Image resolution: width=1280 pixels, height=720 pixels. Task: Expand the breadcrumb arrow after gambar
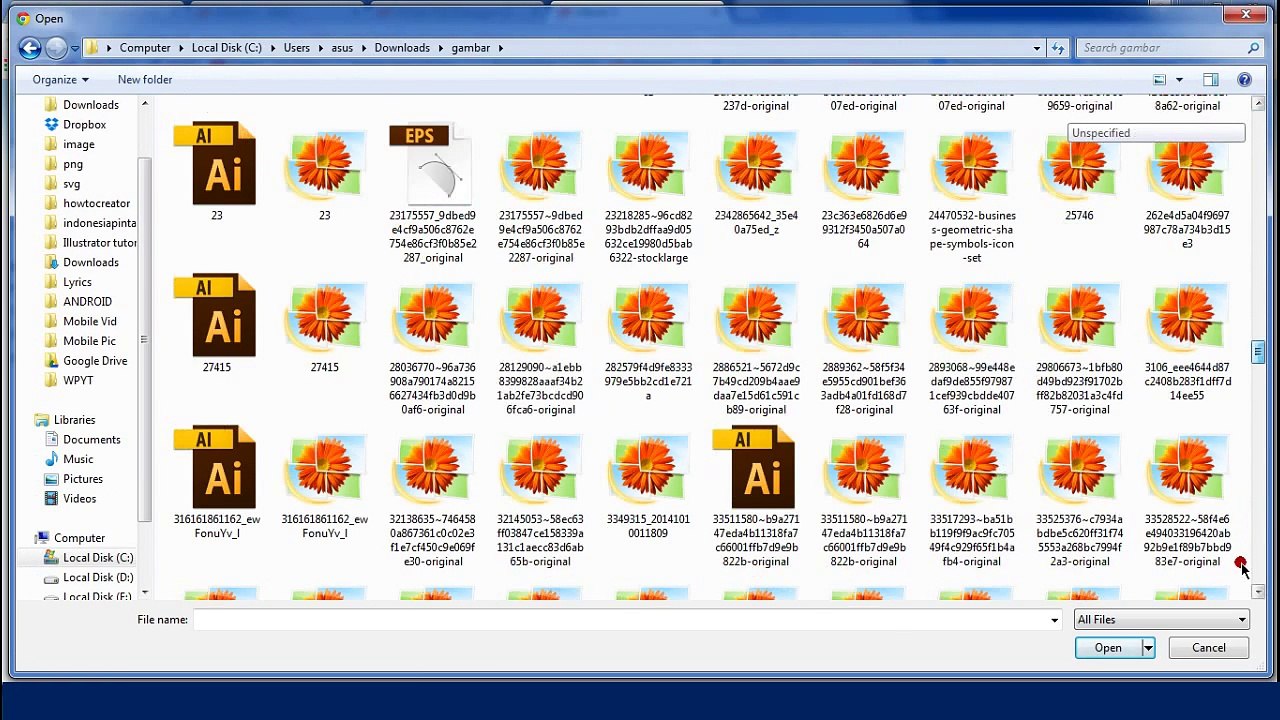tap(501, 48)
